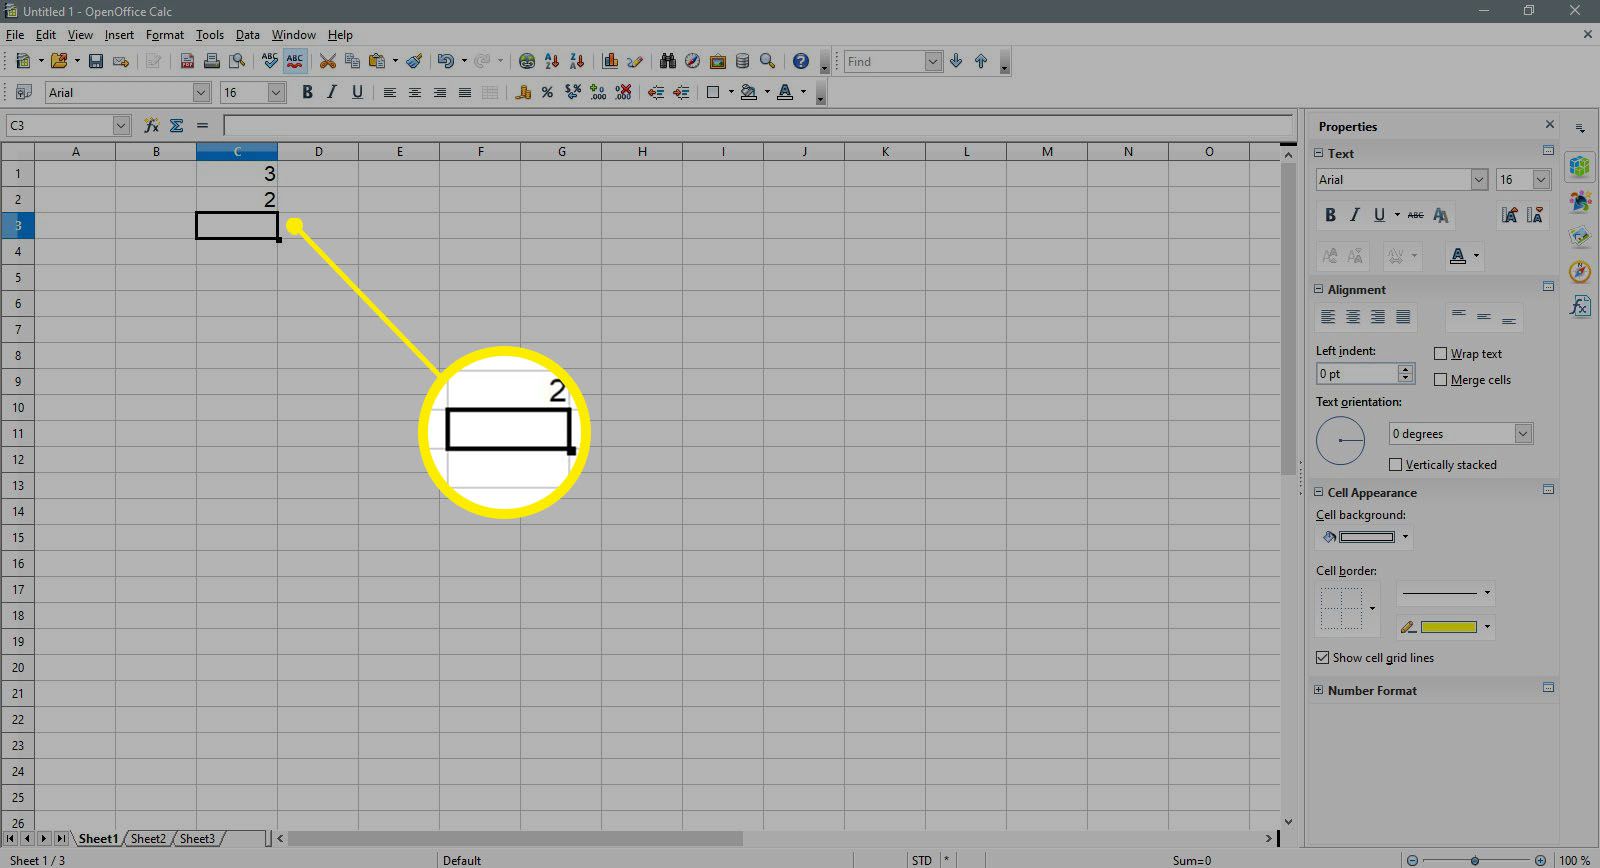This screenshot has height=868, width=1600.
Task: Switch to the Sheet2 tab
Action: pos(148,839)
